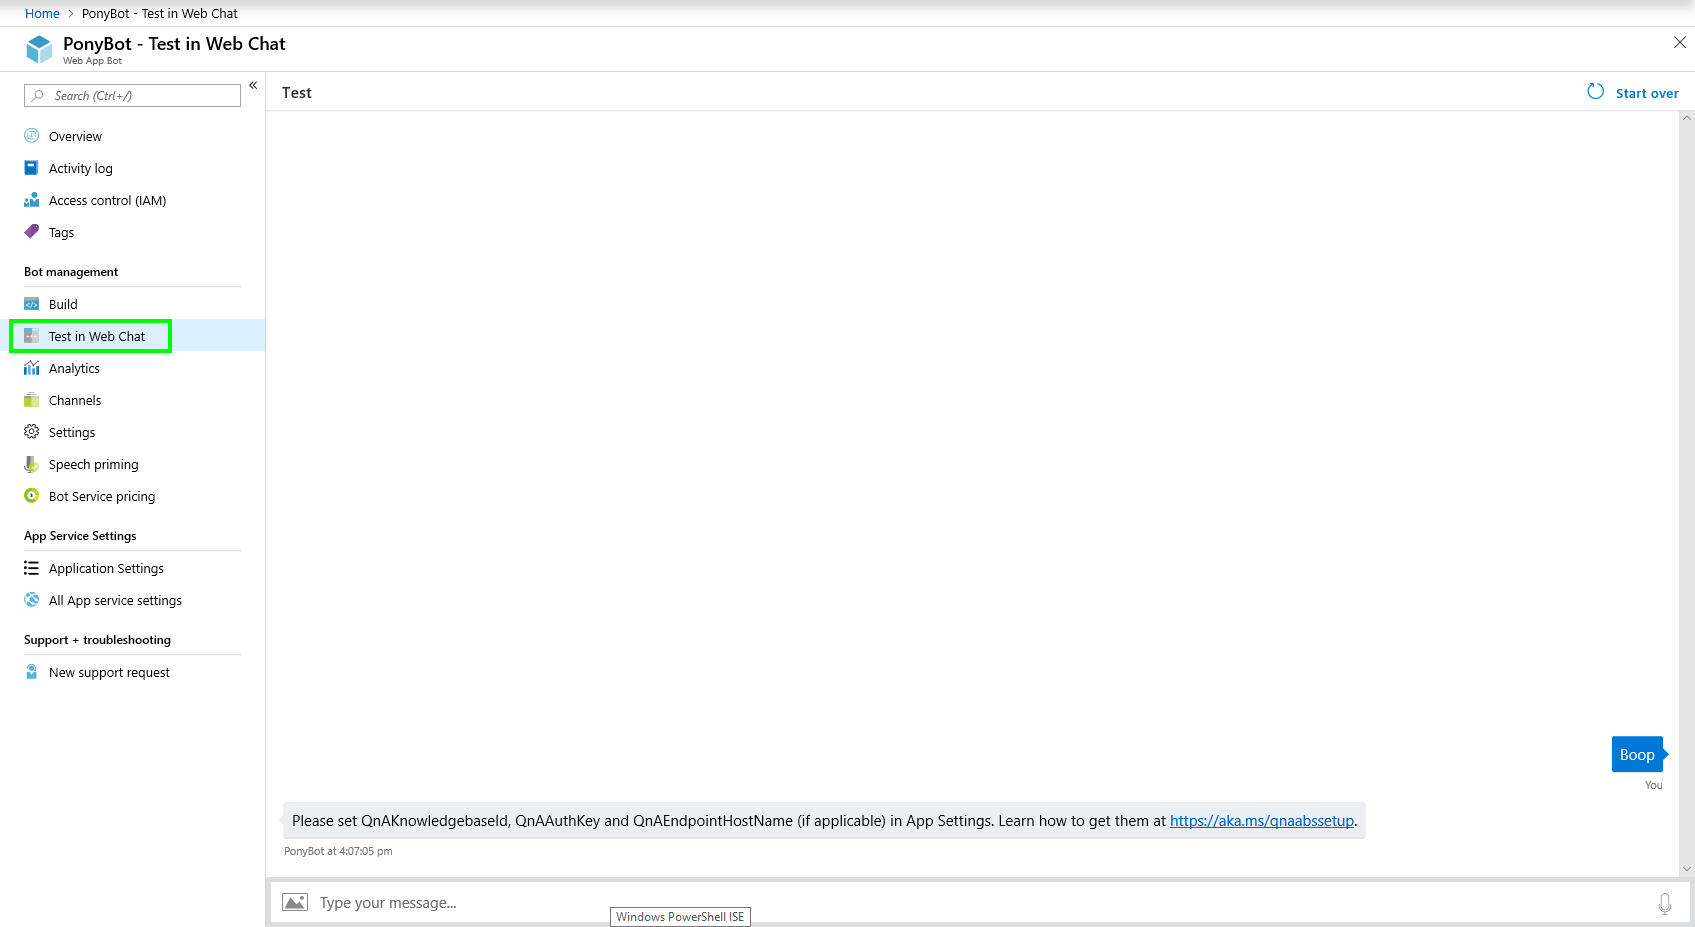1695x927 pixels.
Task: Click the "You" sender label
Action: coord(1654,785)
